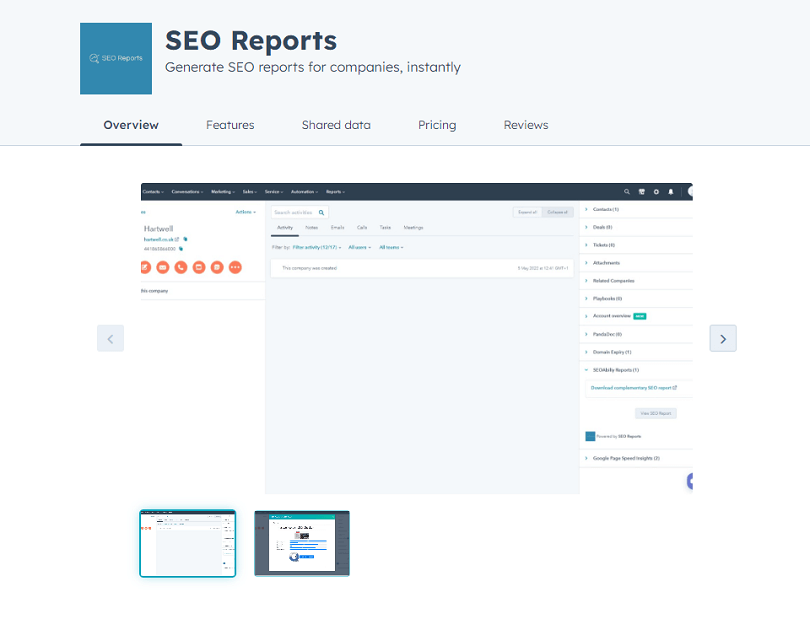View the Reviews tab

526,125
